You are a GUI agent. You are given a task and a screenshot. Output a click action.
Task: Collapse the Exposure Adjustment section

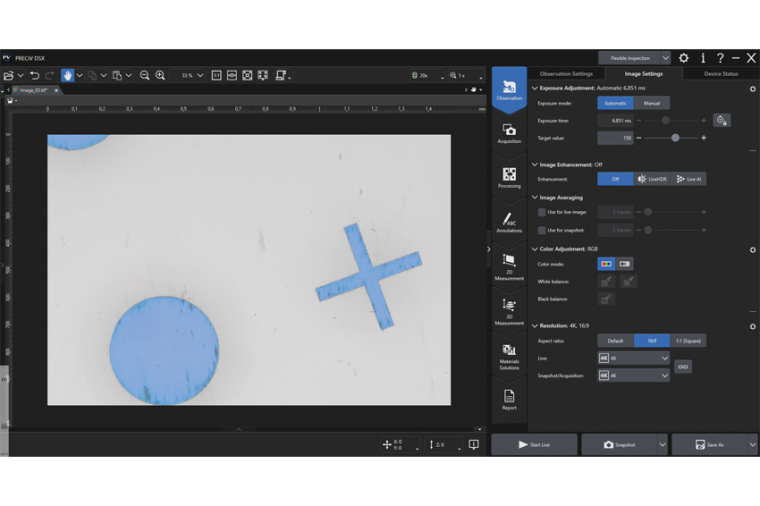pos(535,88)
